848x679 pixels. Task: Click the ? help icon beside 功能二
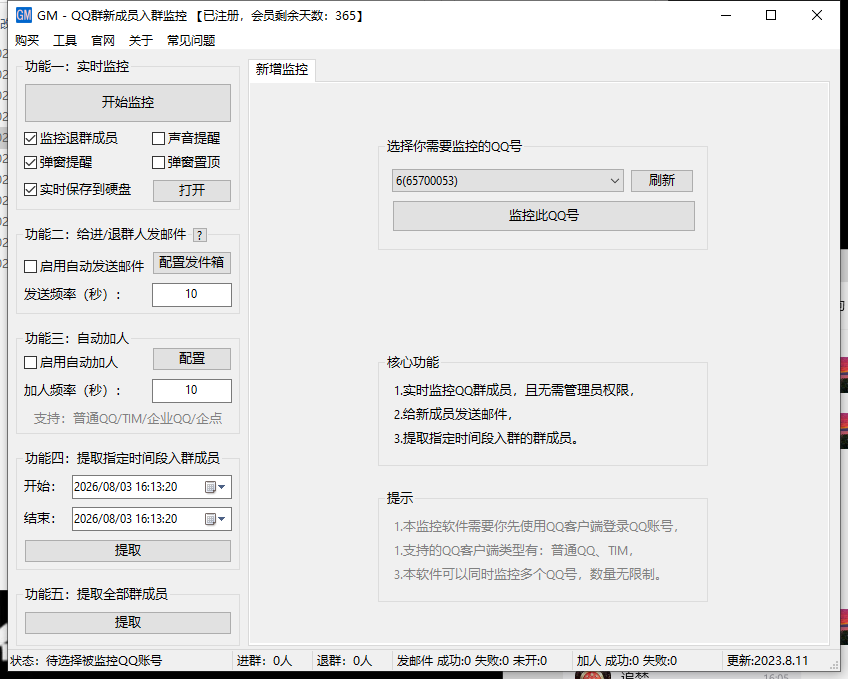200,235
